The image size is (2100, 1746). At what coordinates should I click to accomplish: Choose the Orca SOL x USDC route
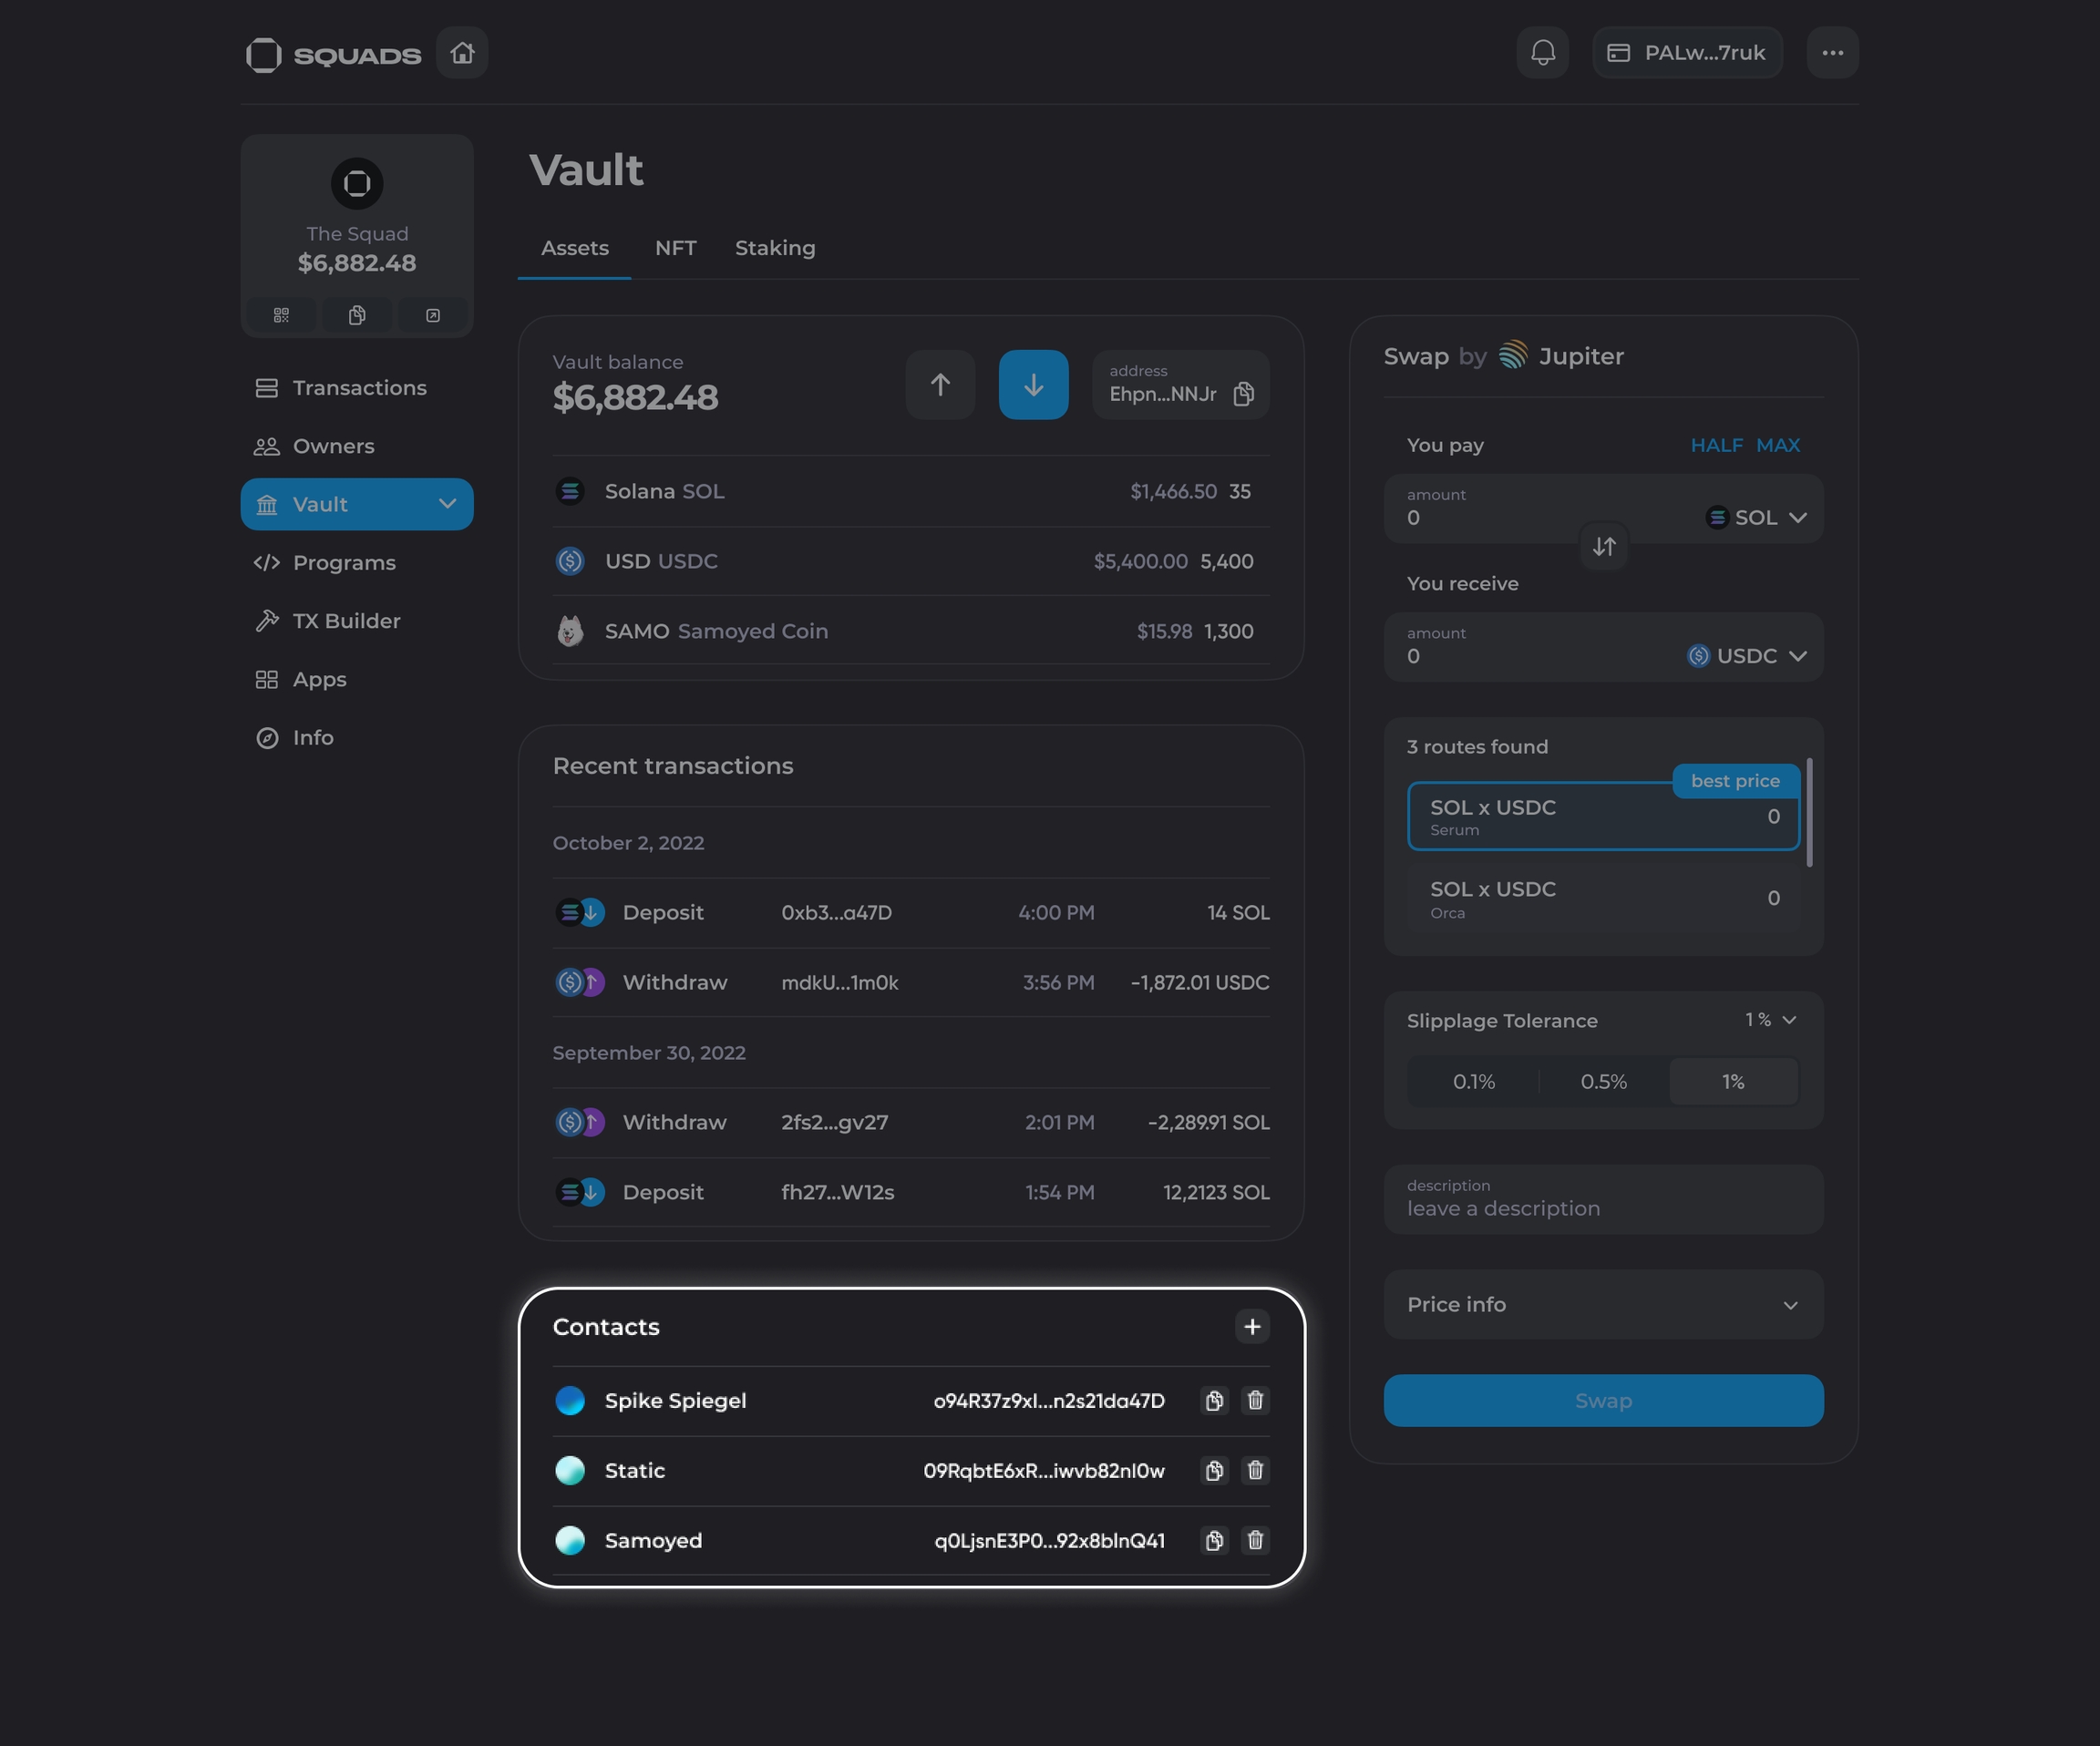tap(1602, 899)
